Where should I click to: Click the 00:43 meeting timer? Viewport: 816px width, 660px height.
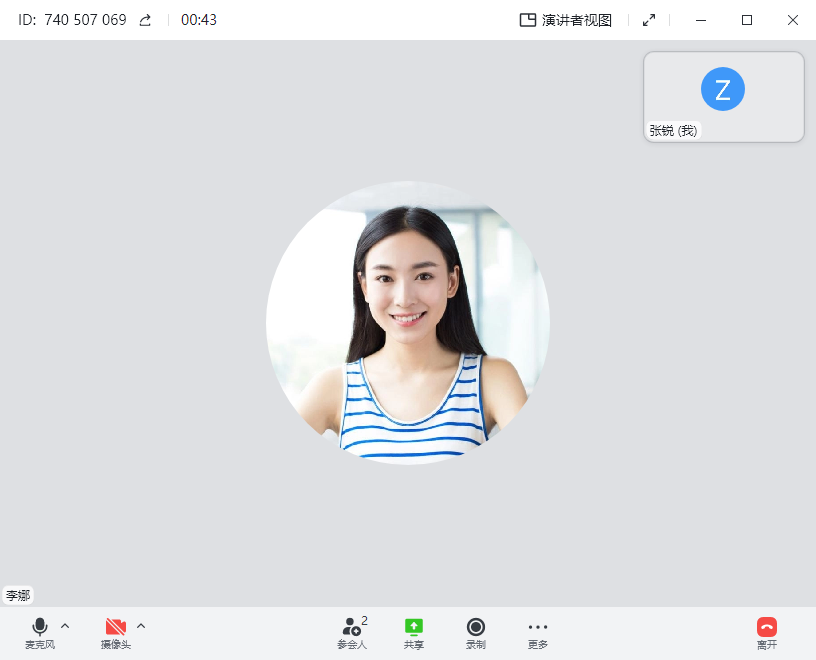[x=199, y=20]
